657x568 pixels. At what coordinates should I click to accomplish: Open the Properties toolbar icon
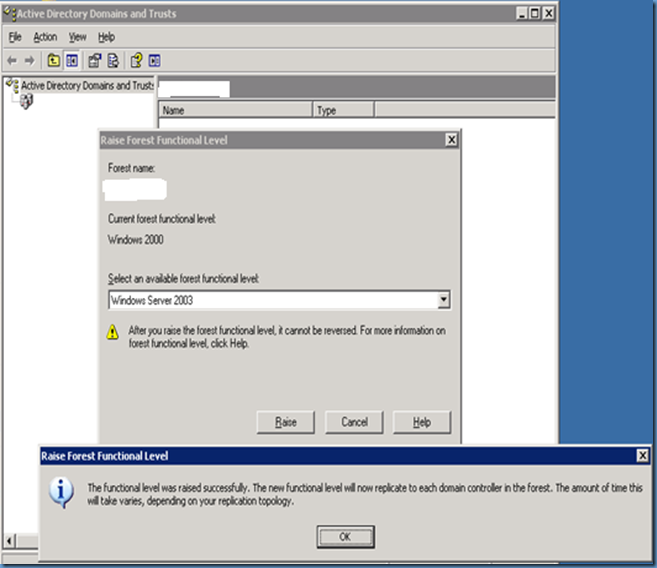pyautogui.click(x=95, y=61)
